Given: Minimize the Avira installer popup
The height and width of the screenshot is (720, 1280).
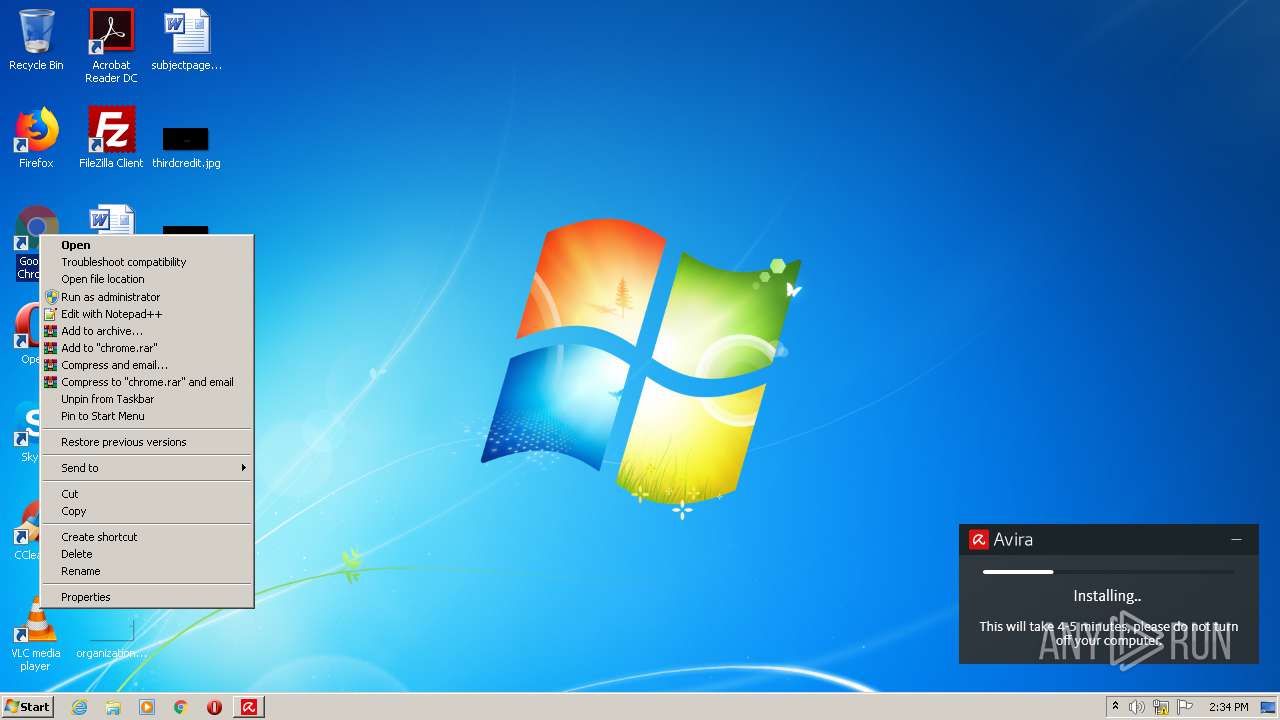Looking at the screenshot, I should point(1236,539).
